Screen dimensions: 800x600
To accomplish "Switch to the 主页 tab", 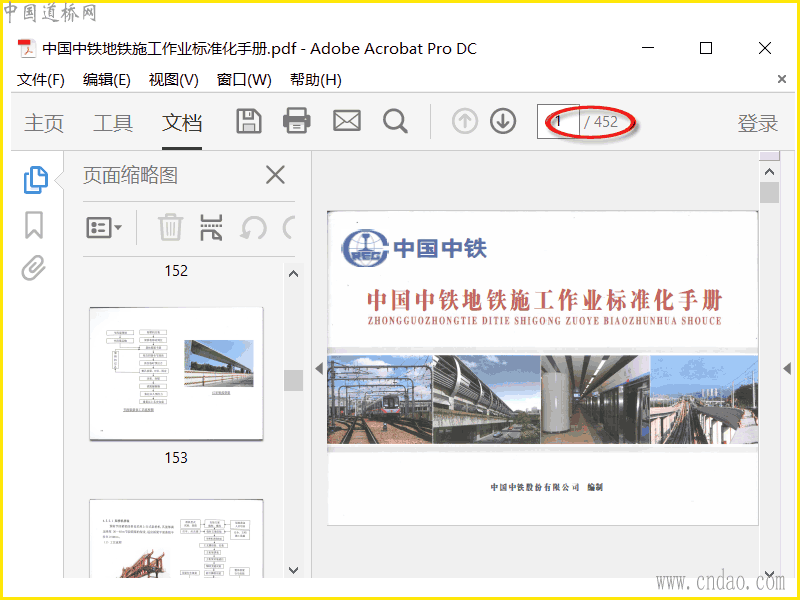I will tap(44, 123).
